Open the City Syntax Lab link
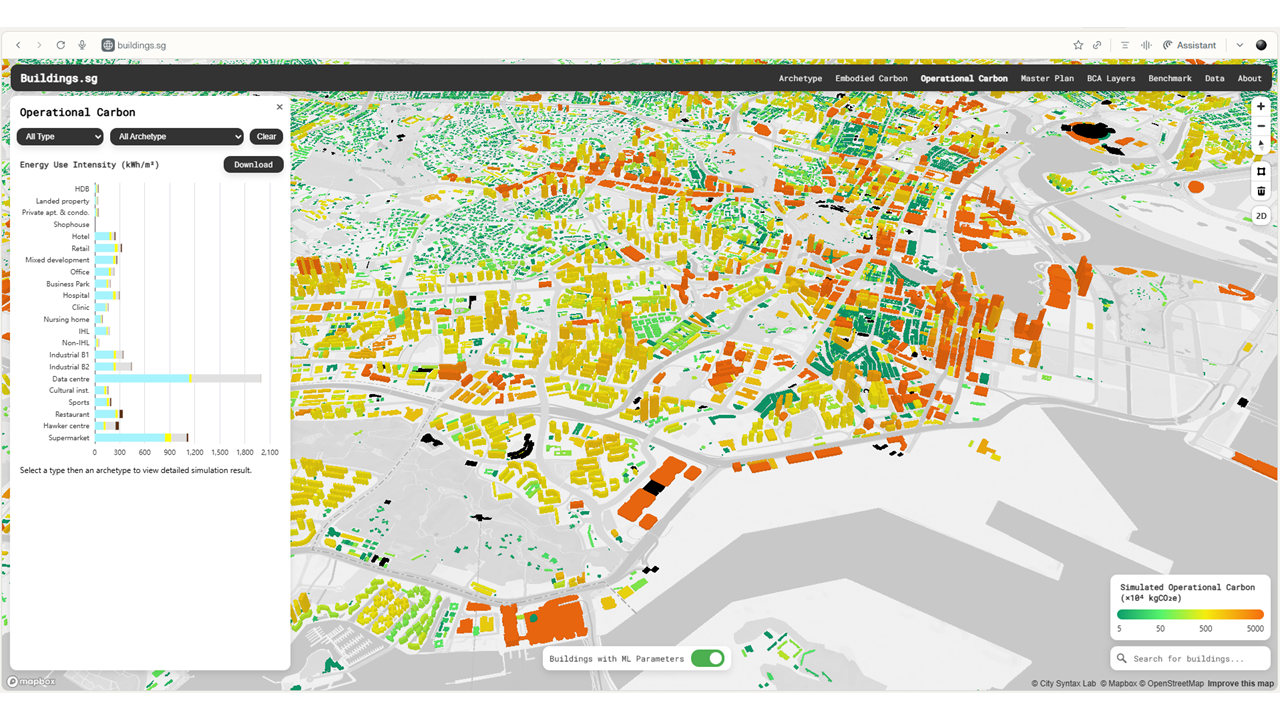1280x720 pixels. point(1064,684)
